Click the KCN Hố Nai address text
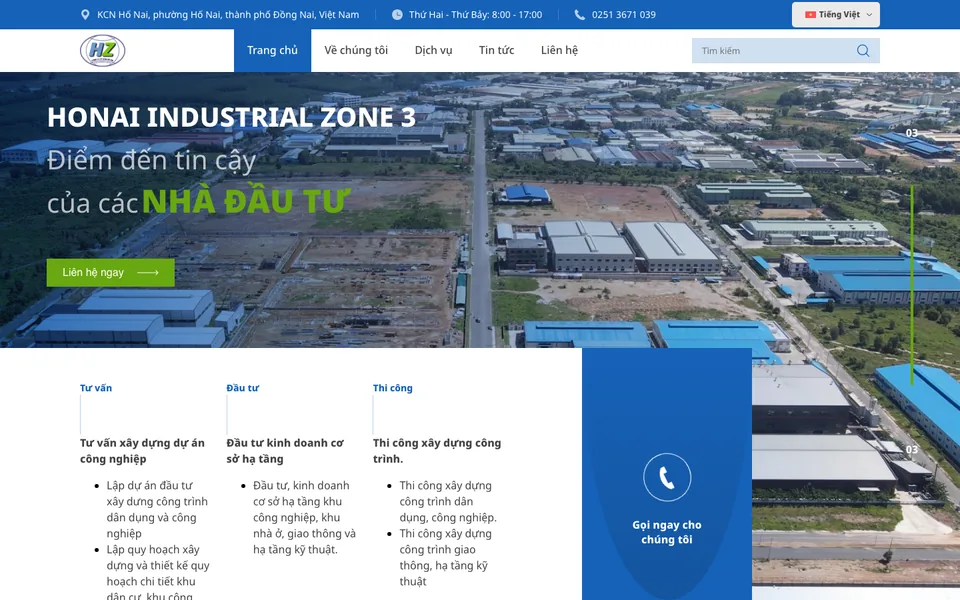Image resolution: width=960 pixels, height=600 pixels. [228, 15]
